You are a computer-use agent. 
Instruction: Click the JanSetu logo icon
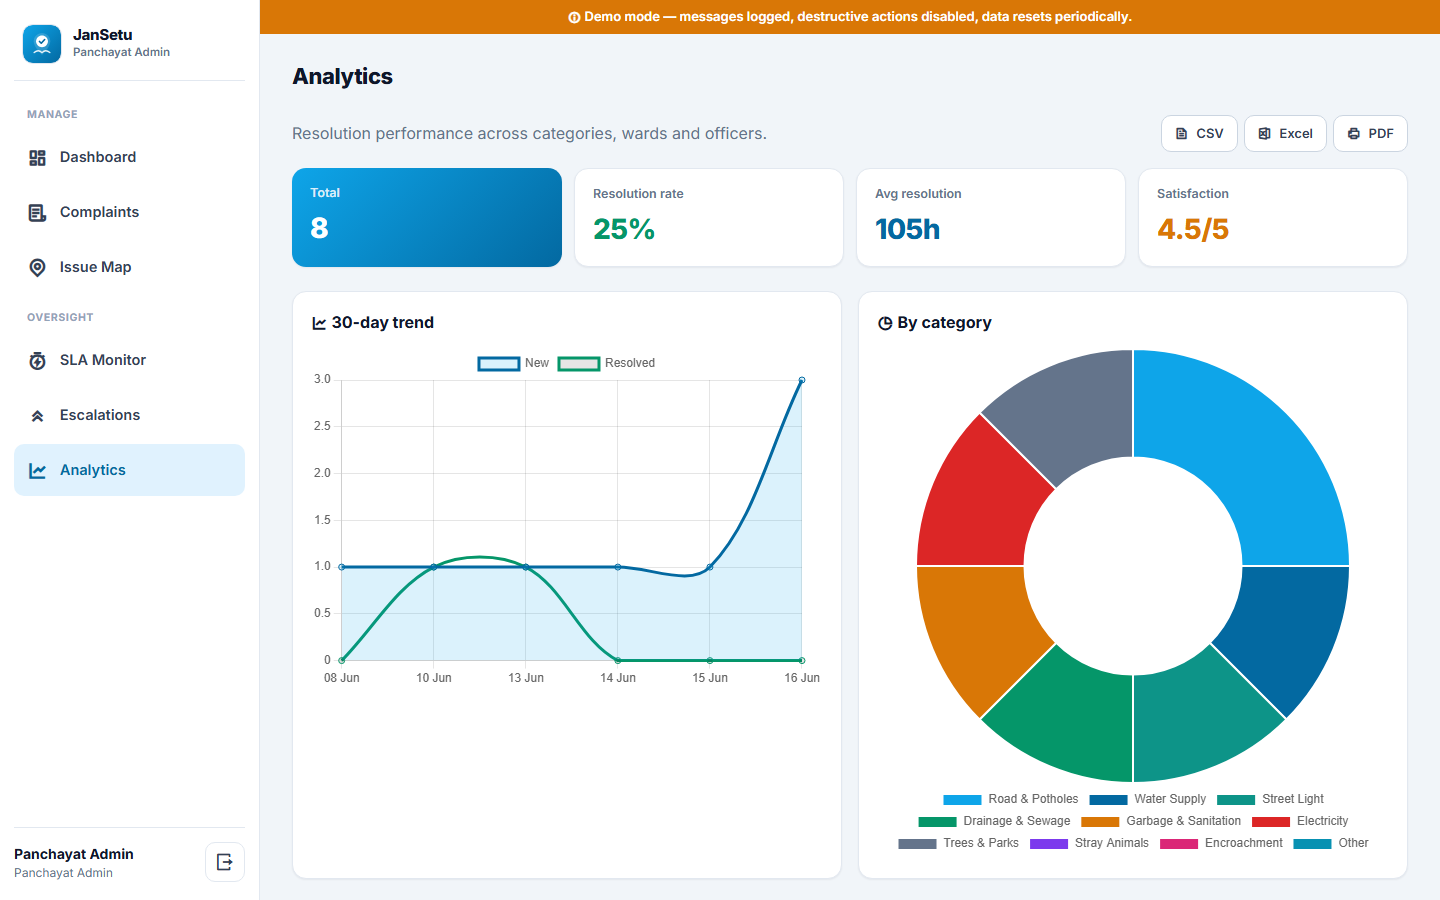pos(42,44)
